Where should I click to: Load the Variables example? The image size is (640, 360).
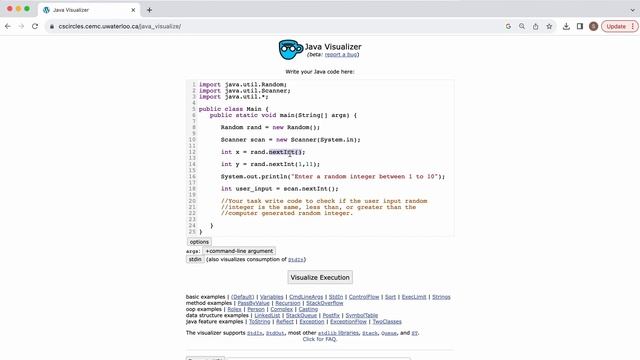[x=271, y=297]
